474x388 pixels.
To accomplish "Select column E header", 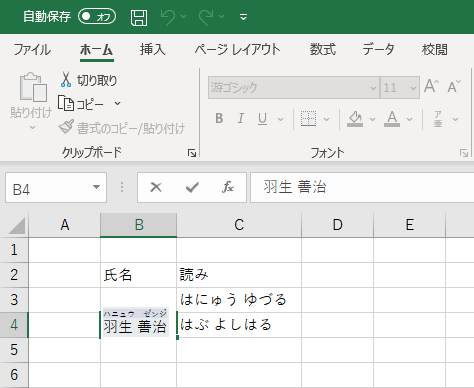I will (410, 225).
